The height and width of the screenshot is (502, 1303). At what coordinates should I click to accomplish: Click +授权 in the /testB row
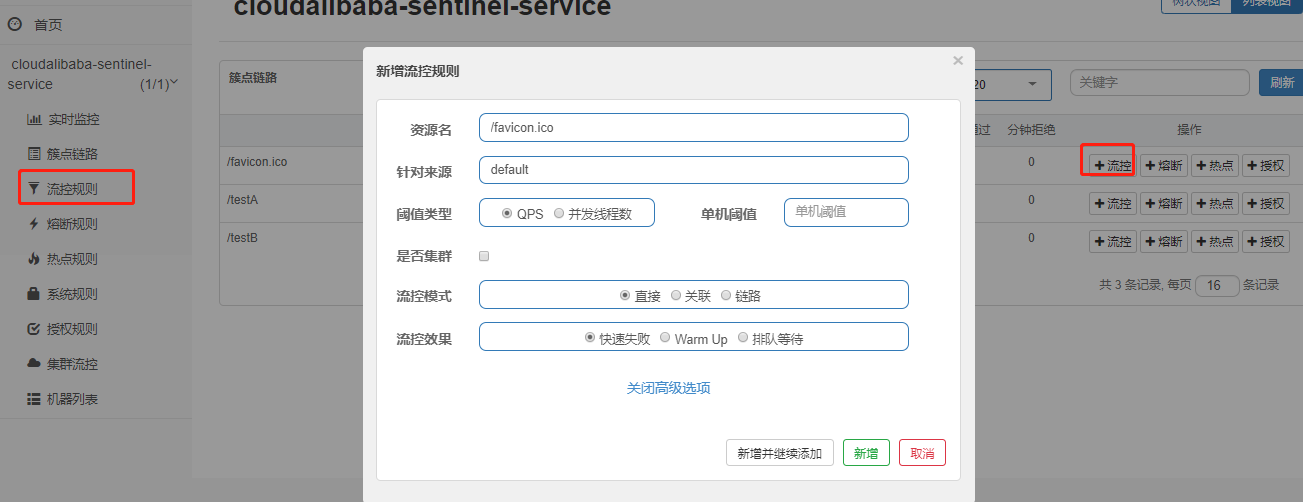click(x=1265, y=241)
